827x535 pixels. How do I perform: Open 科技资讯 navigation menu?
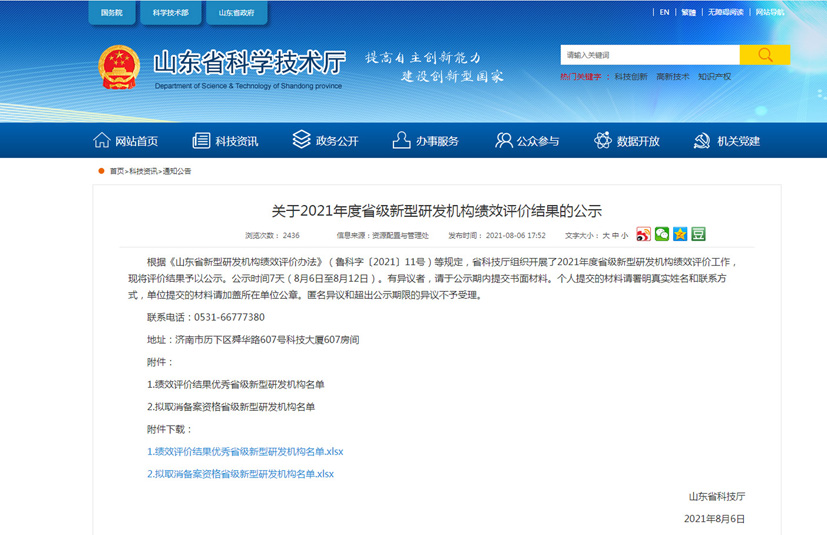coord(225,141)
